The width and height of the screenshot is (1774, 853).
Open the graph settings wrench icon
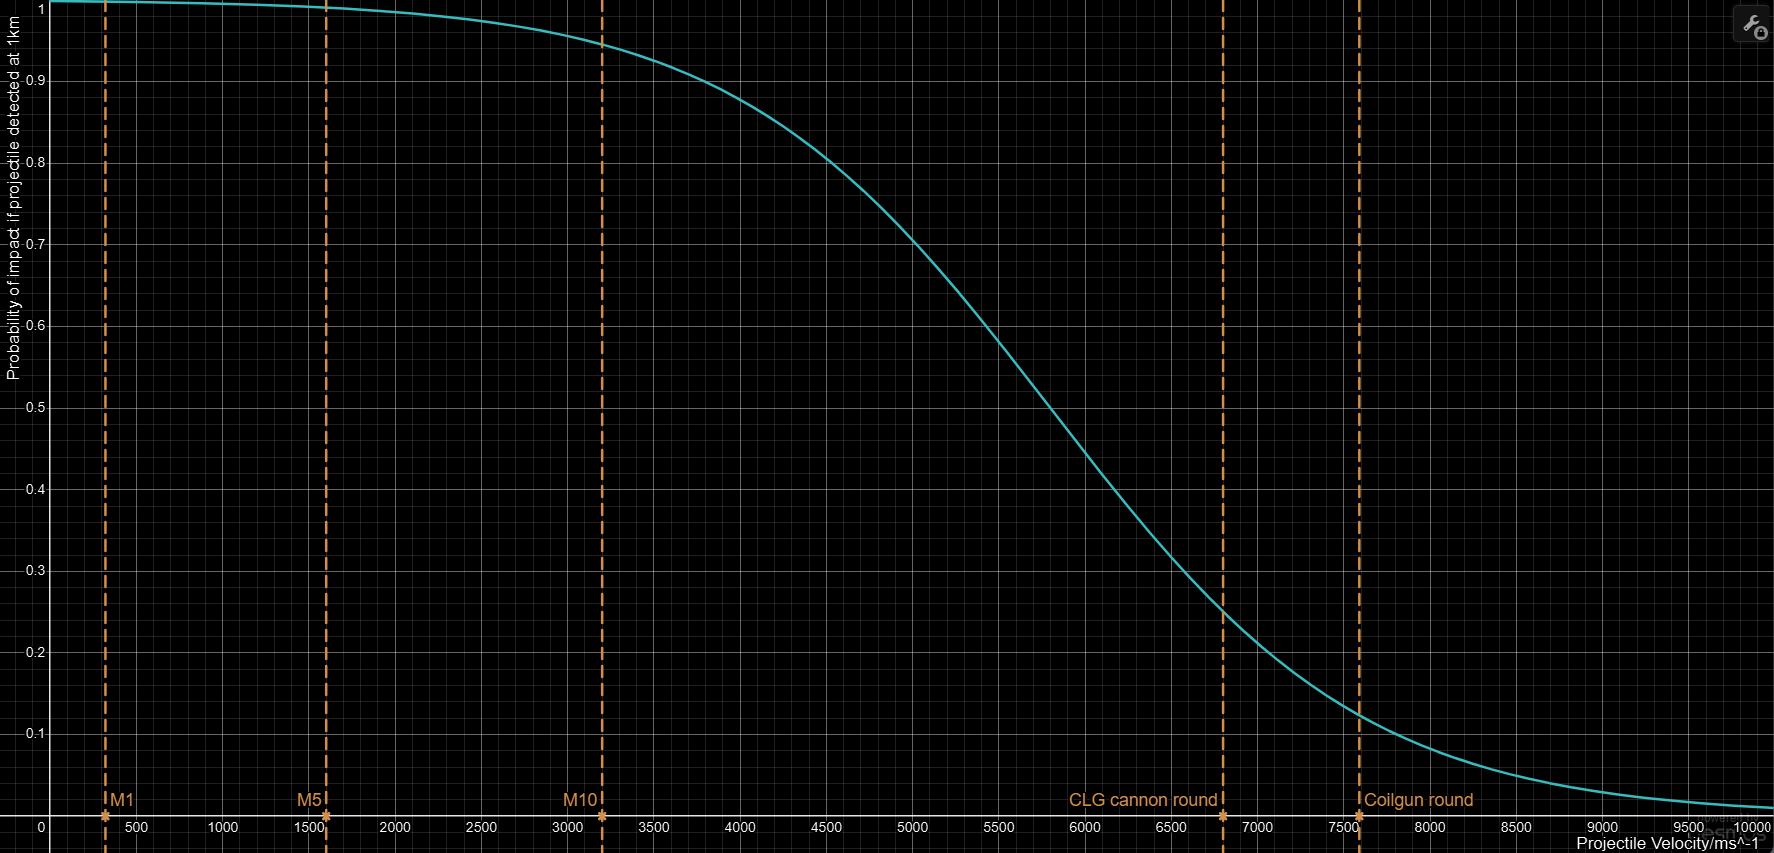(1754, 25)
